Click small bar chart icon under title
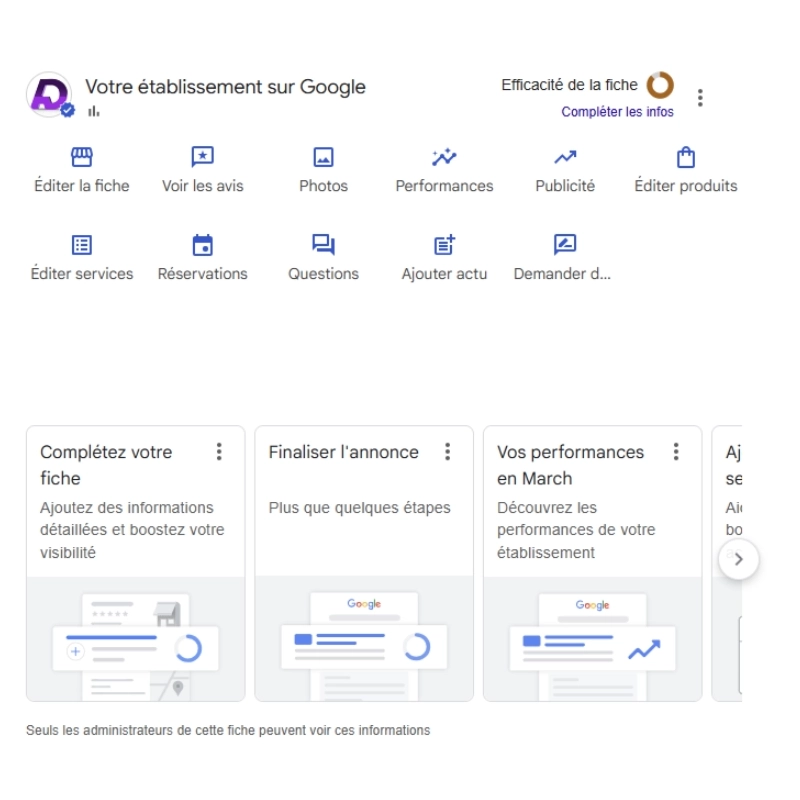The width and height of the screenshot is (800, 800). [x=93, y=111]
